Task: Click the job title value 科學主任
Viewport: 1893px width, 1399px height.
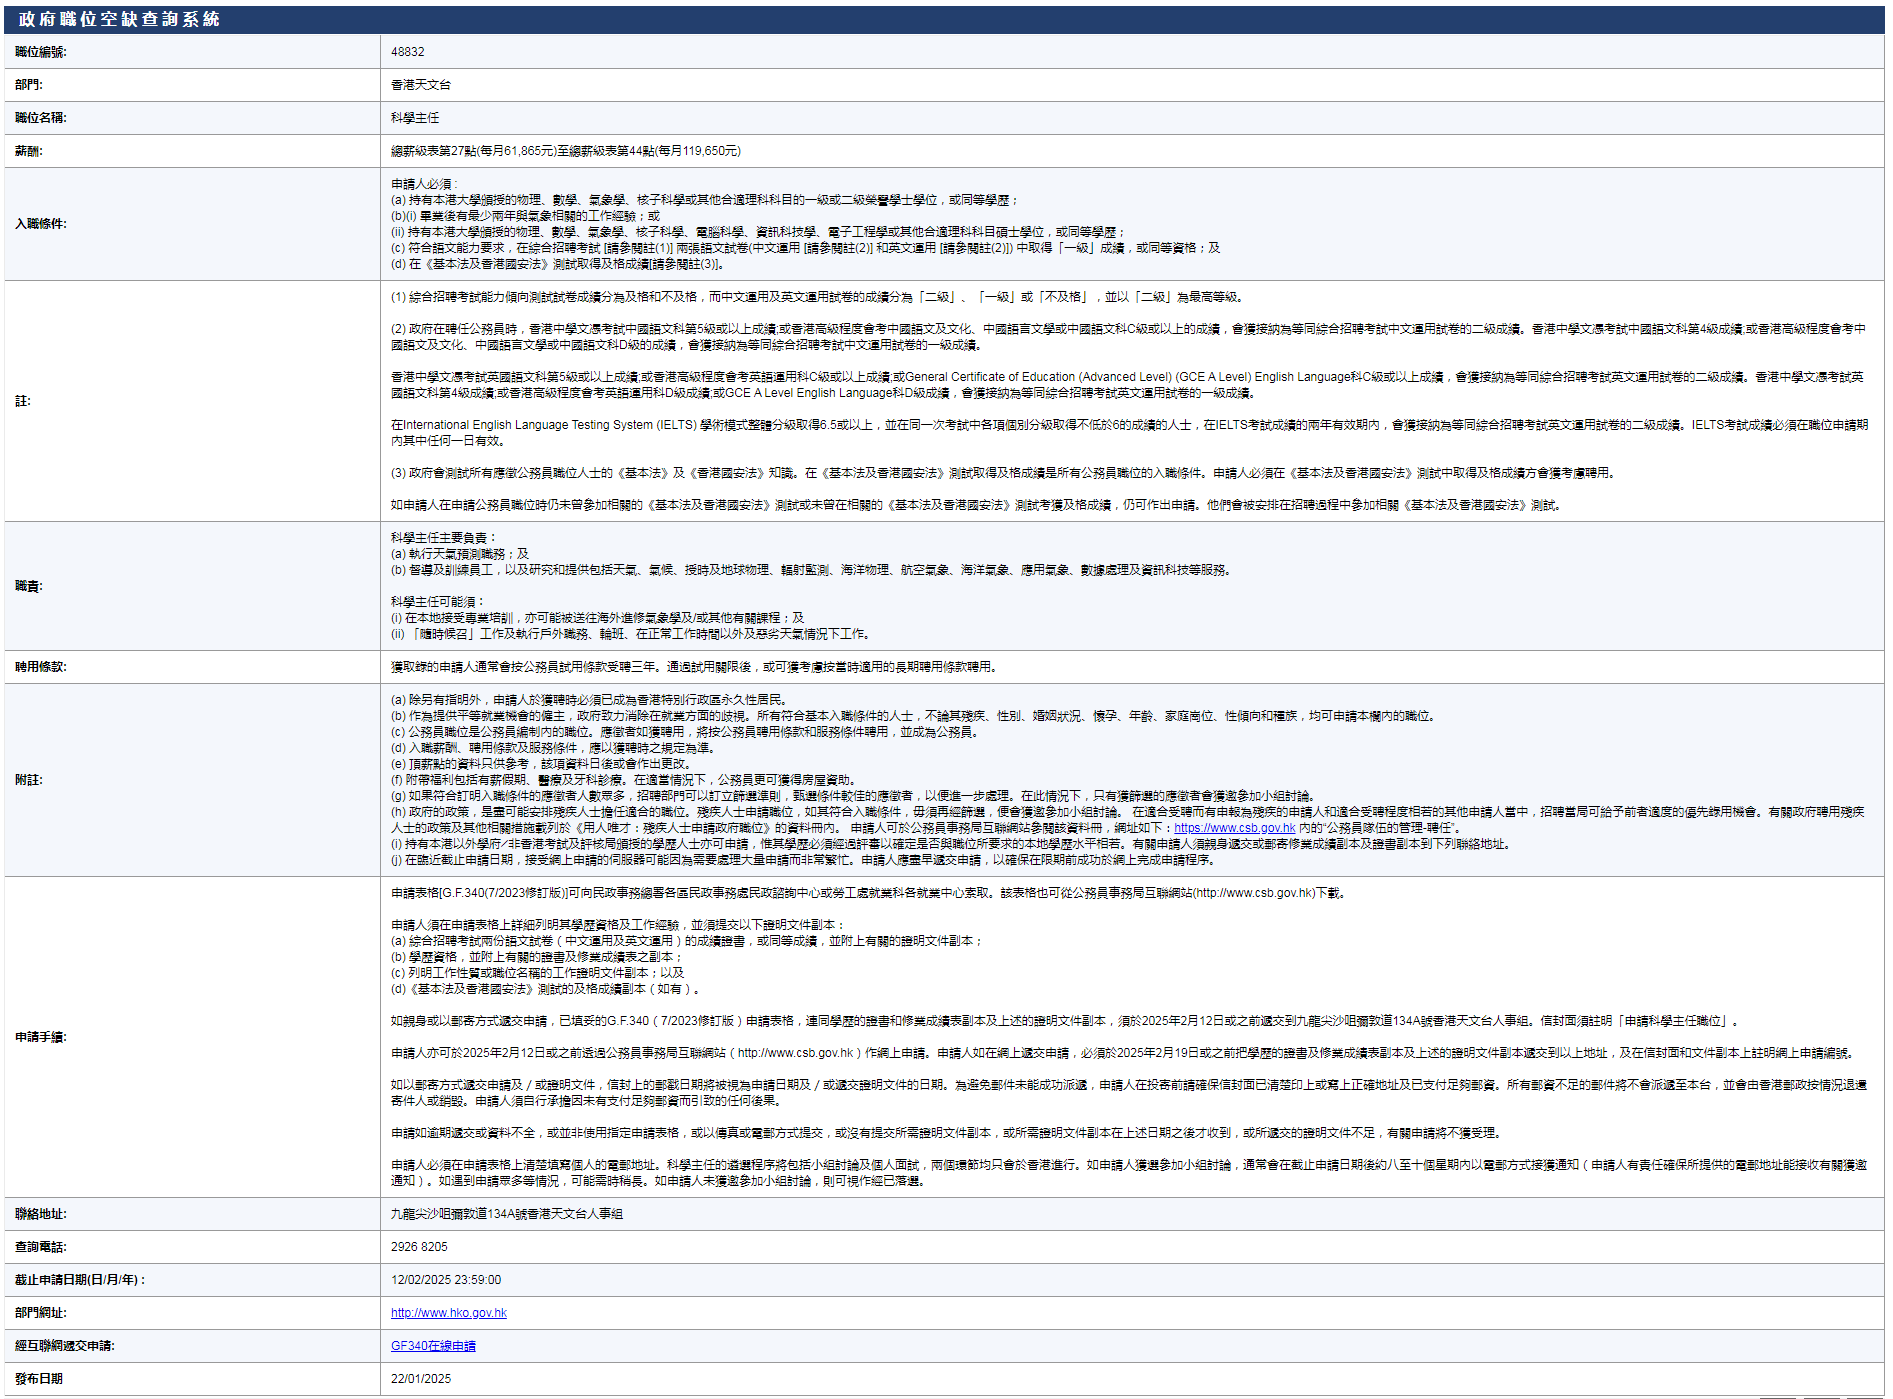Action: click(415, 118)
